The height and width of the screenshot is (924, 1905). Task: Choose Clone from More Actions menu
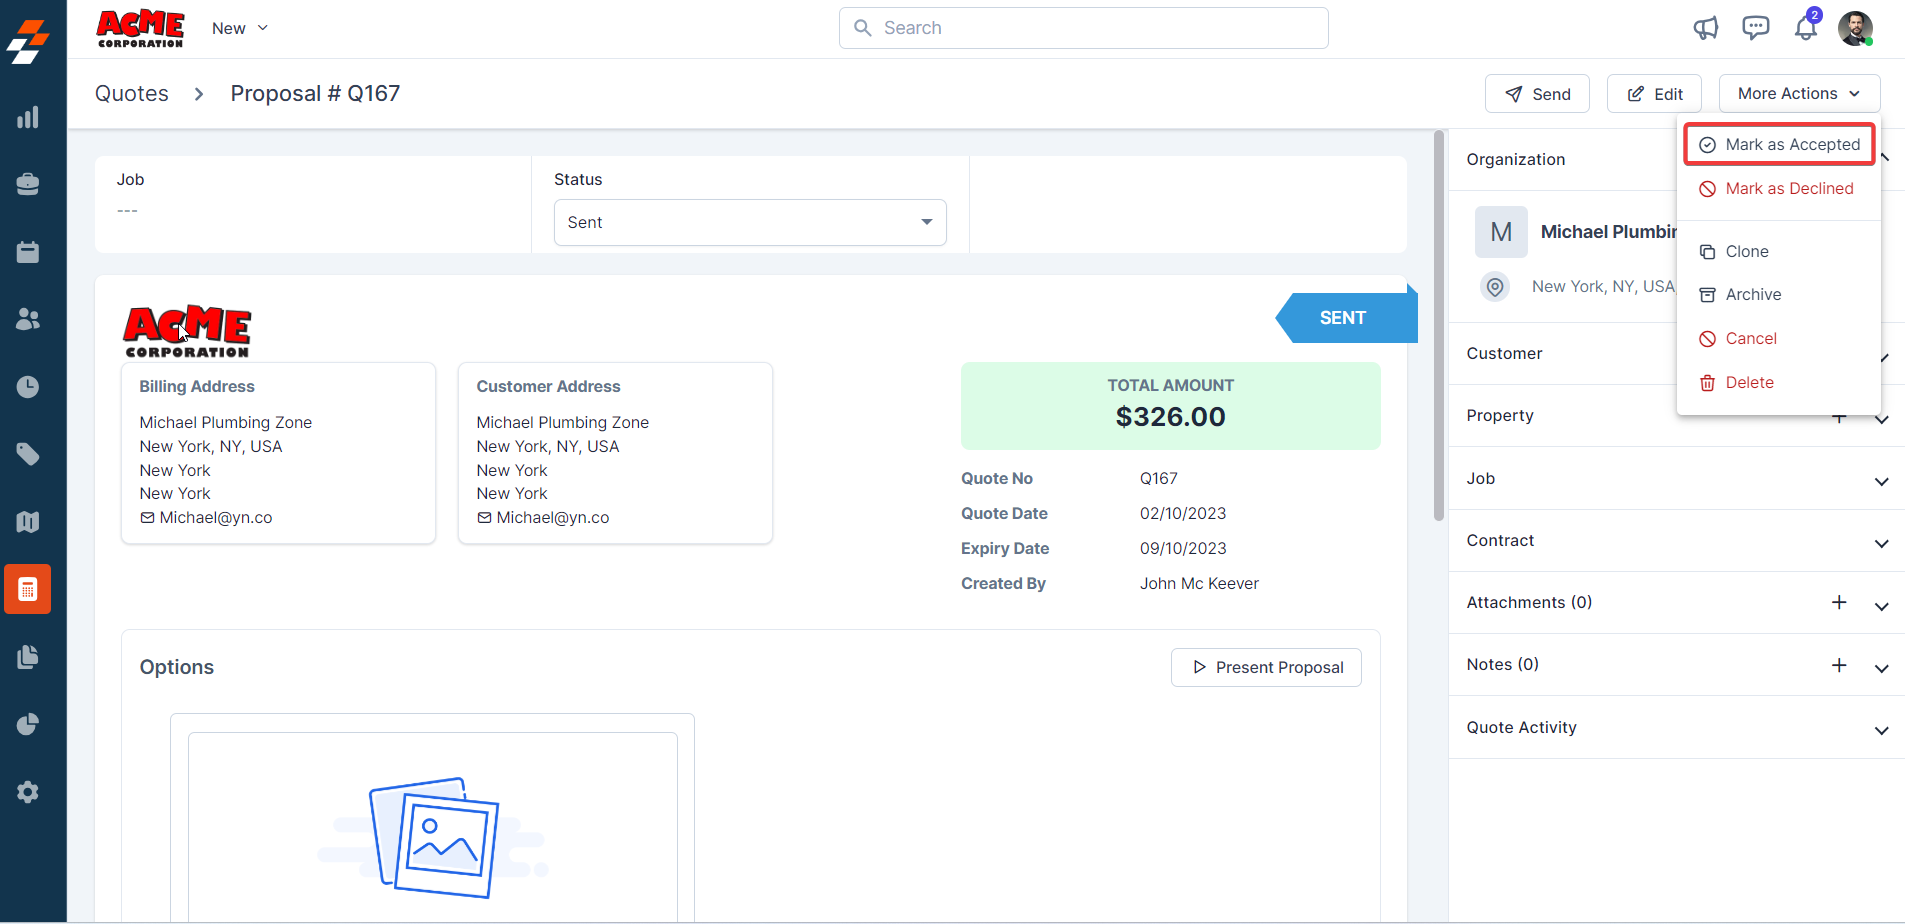pyautogui.click(x=1746, y=252)
